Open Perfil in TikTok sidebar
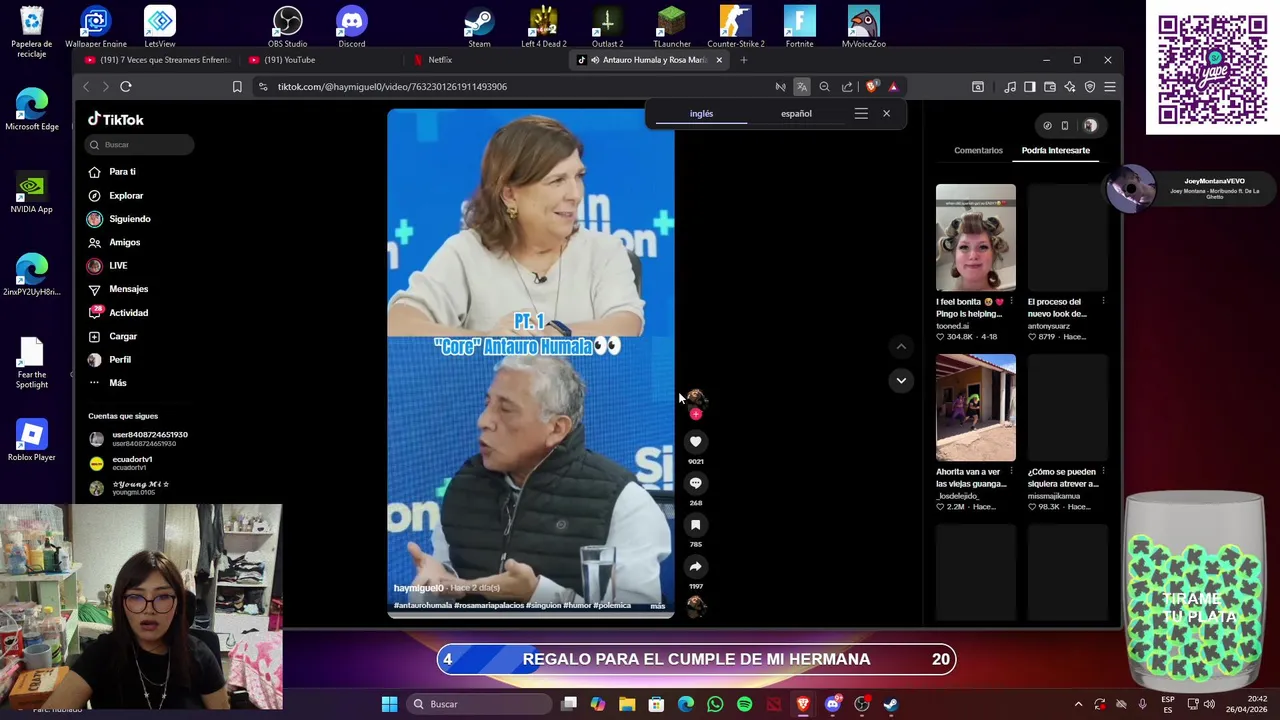Screen dimensions: 1280x720 pyautogui.click(x=119, y=360)
